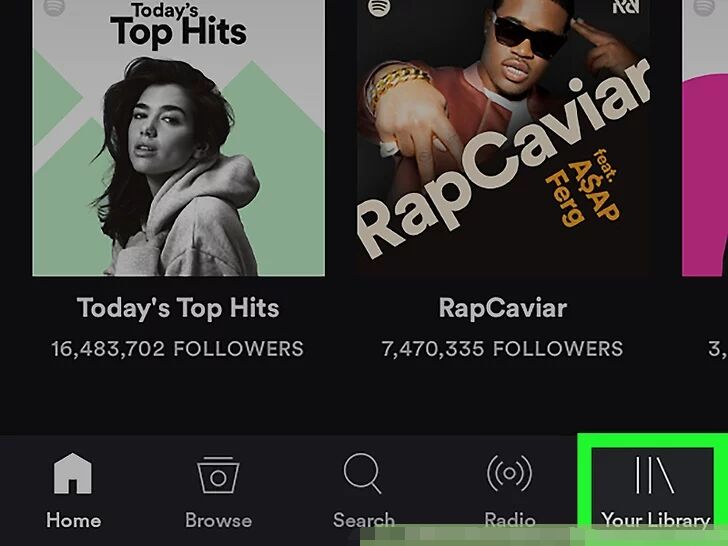Switch to the Radio tab label
Image resolution: width=728 pixels, height=546 pixels.
coord(510,520)
